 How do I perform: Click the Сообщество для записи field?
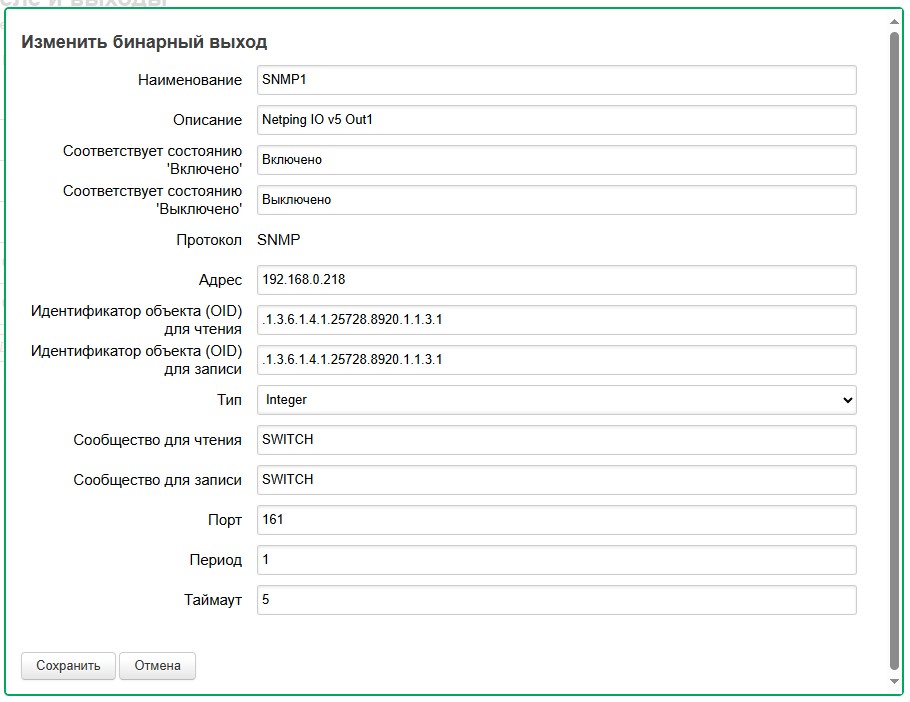(x=556, y=480)
